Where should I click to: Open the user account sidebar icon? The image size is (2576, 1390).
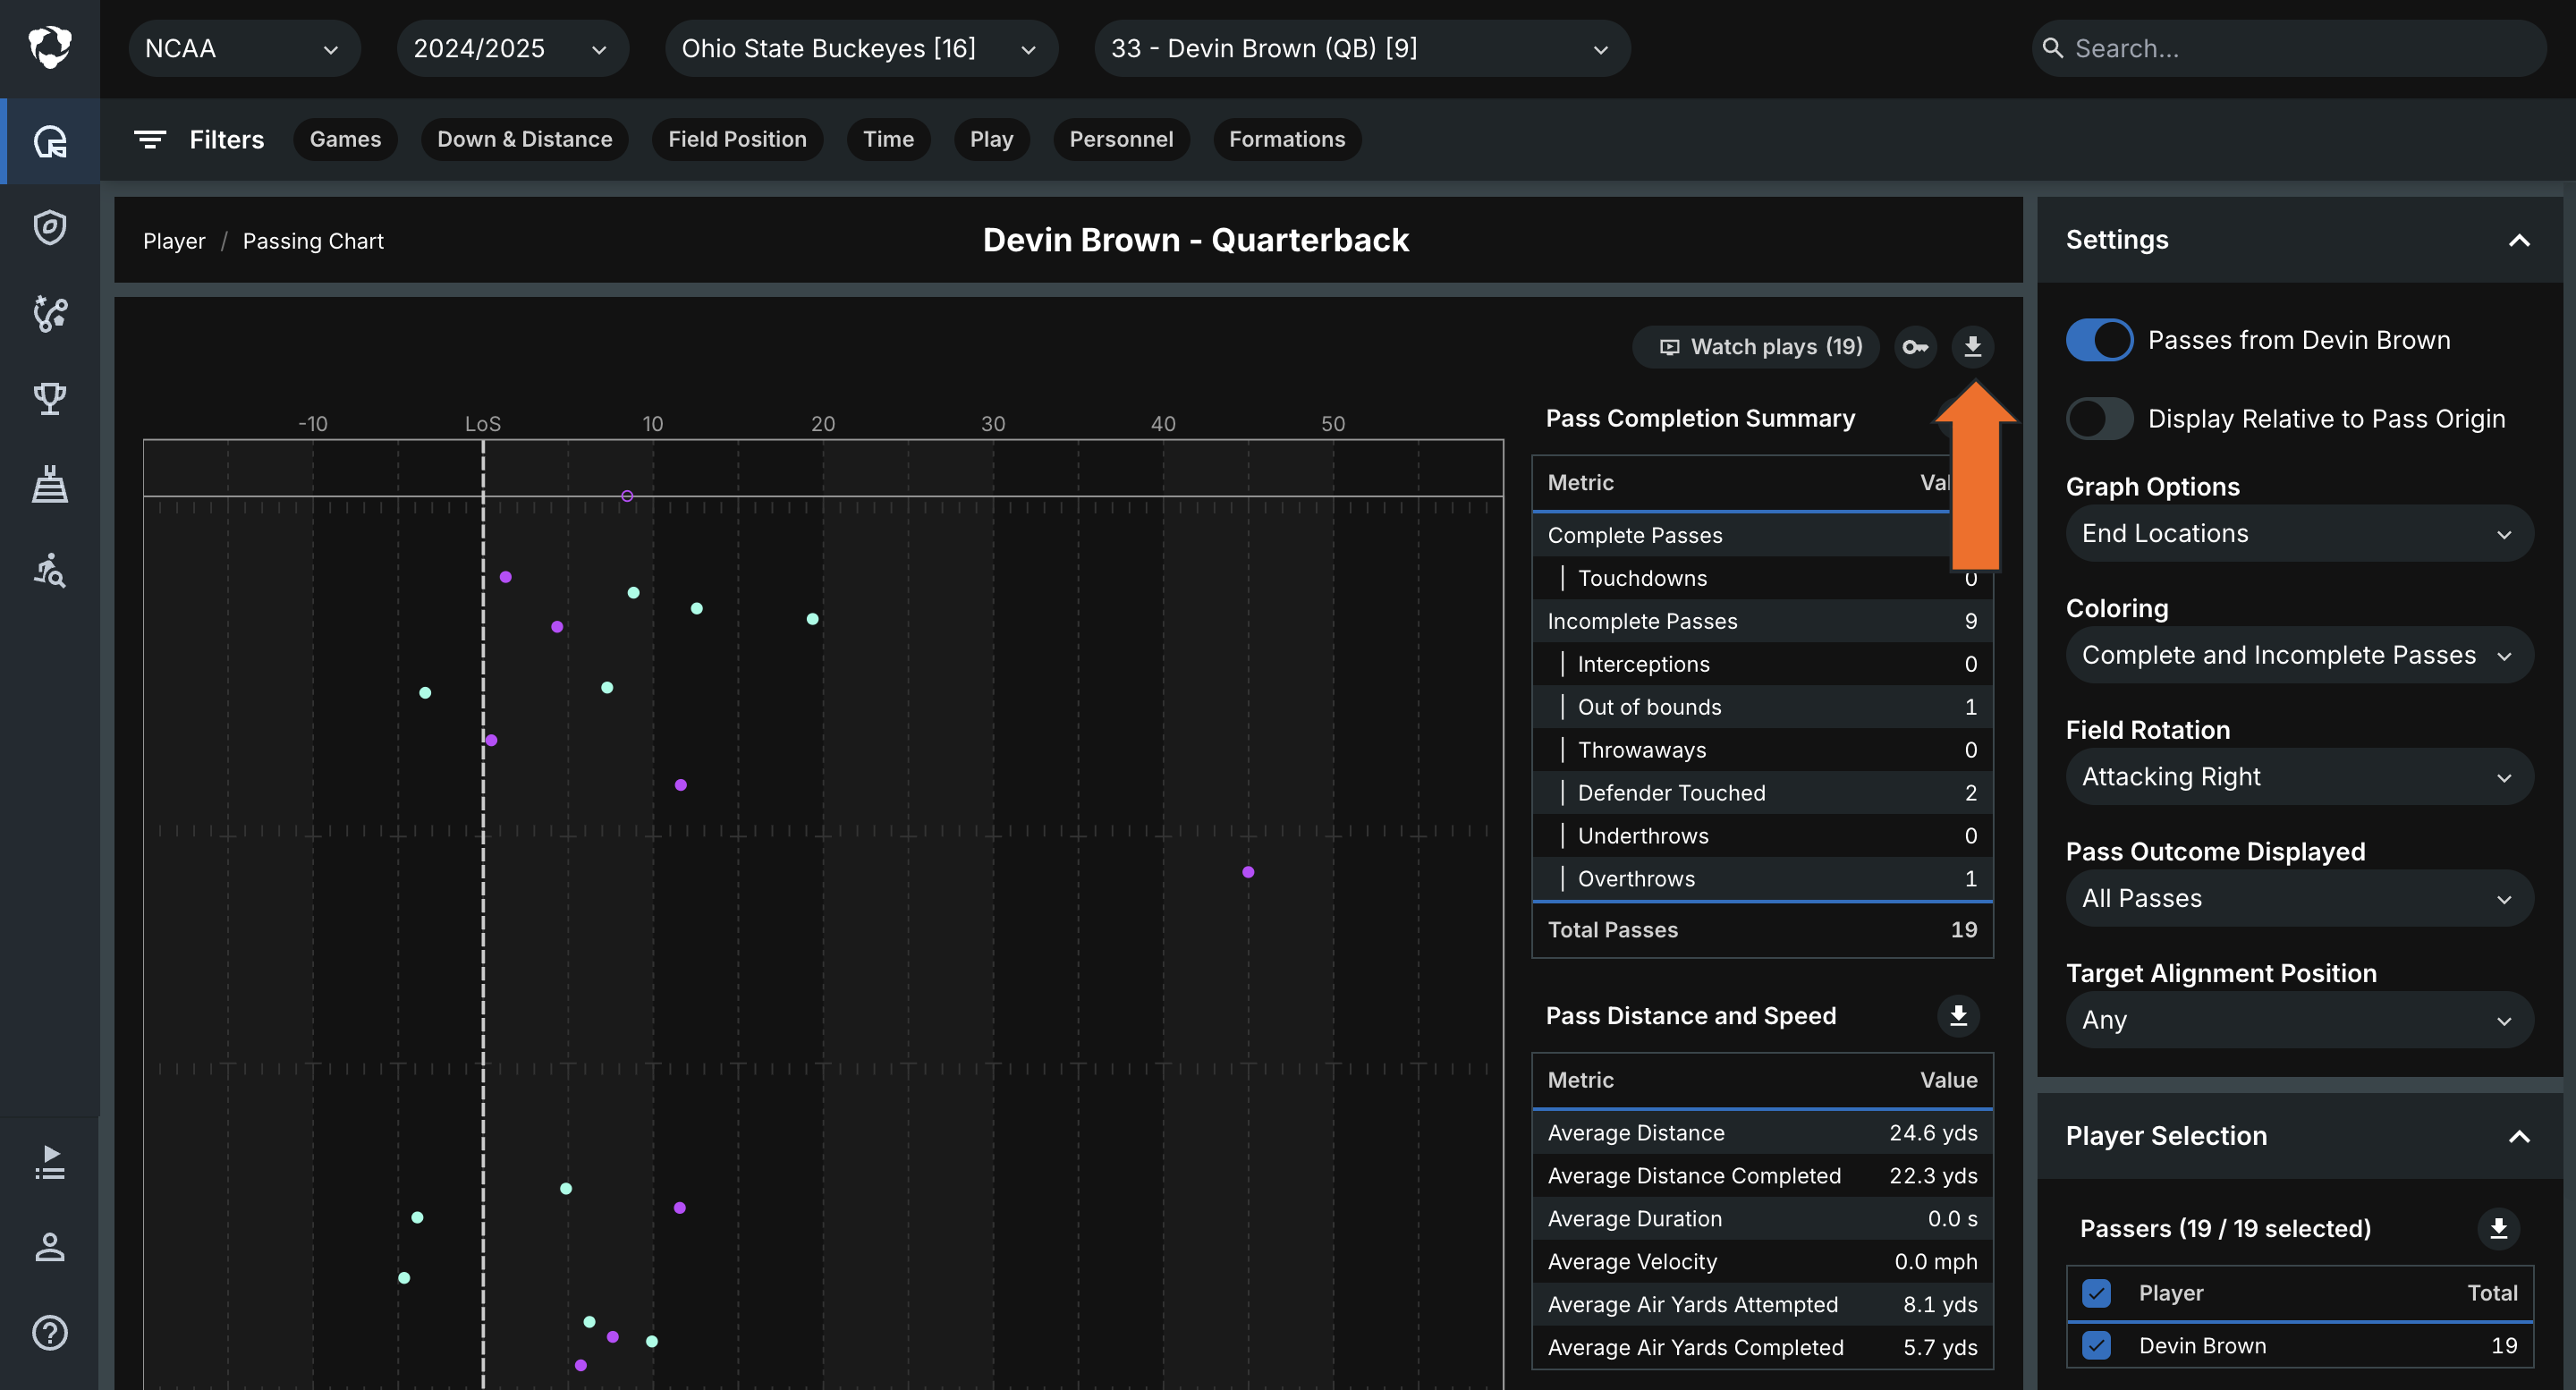(50, 1247)
